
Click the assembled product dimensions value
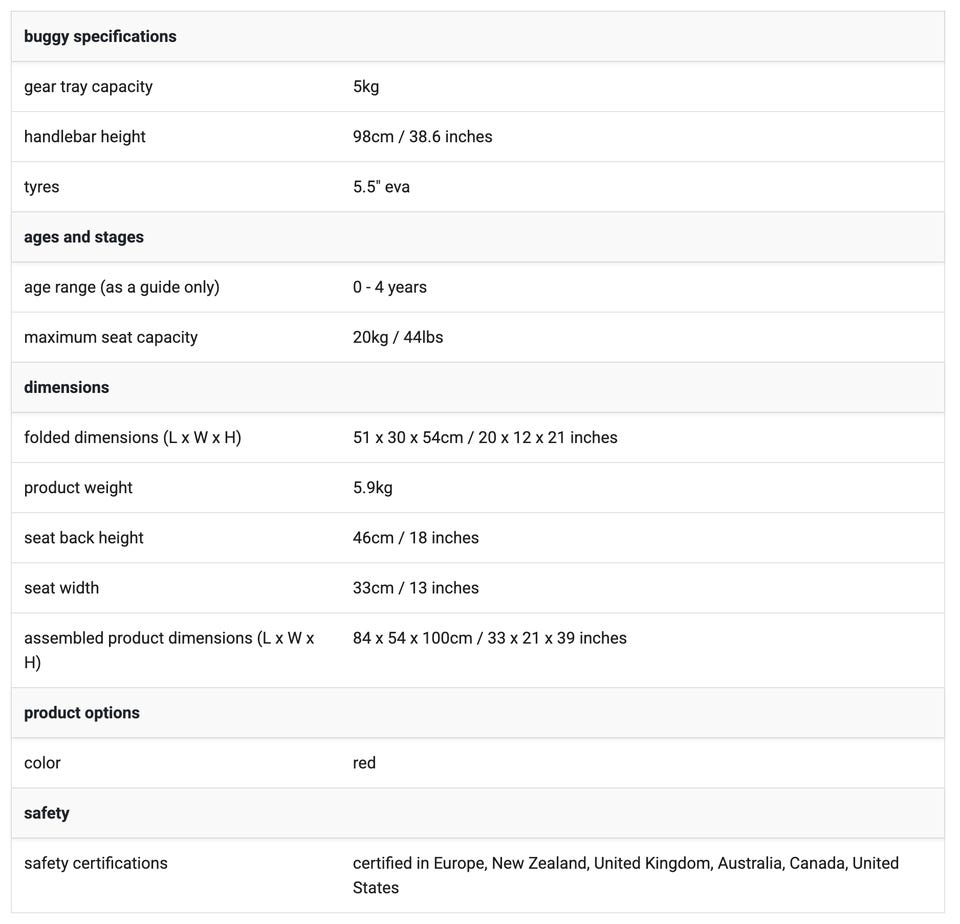489,638
